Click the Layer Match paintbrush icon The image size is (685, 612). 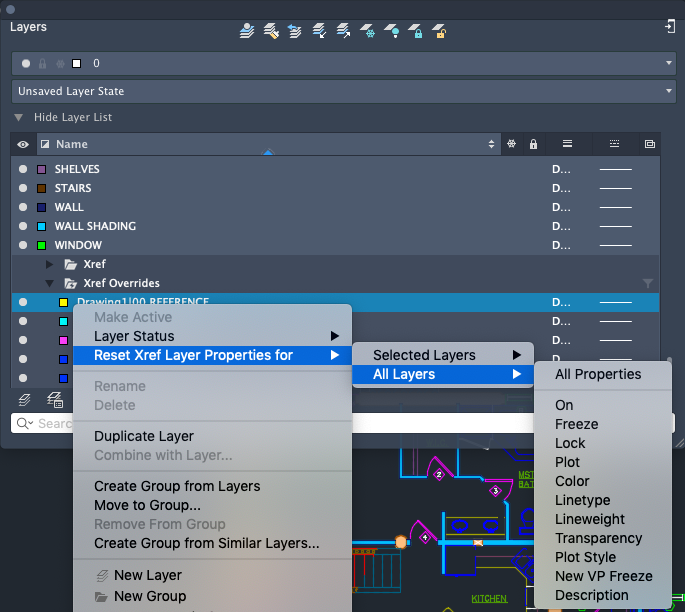[x=271, y=31]
